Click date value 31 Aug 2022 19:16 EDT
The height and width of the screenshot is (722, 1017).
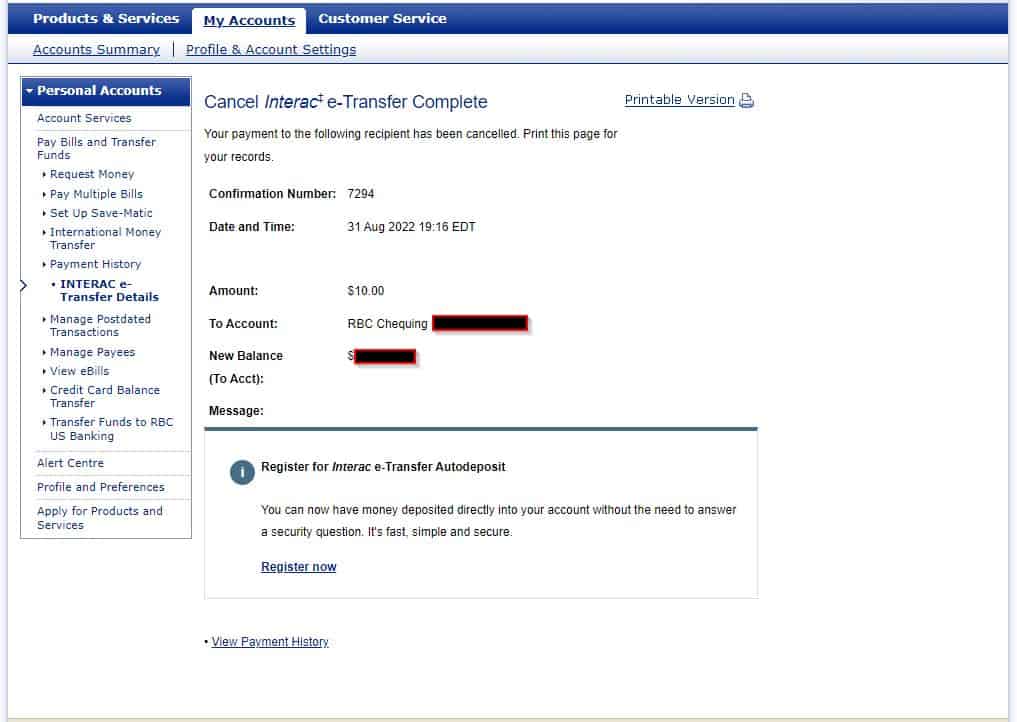[411, 227]
